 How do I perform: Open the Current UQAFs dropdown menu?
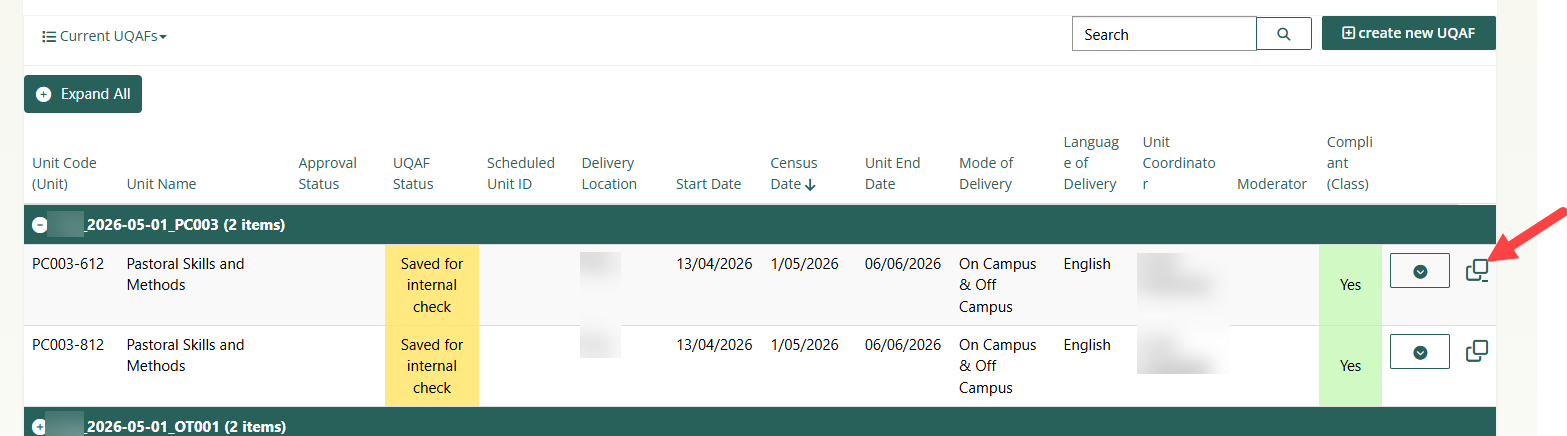coord(105,36)
